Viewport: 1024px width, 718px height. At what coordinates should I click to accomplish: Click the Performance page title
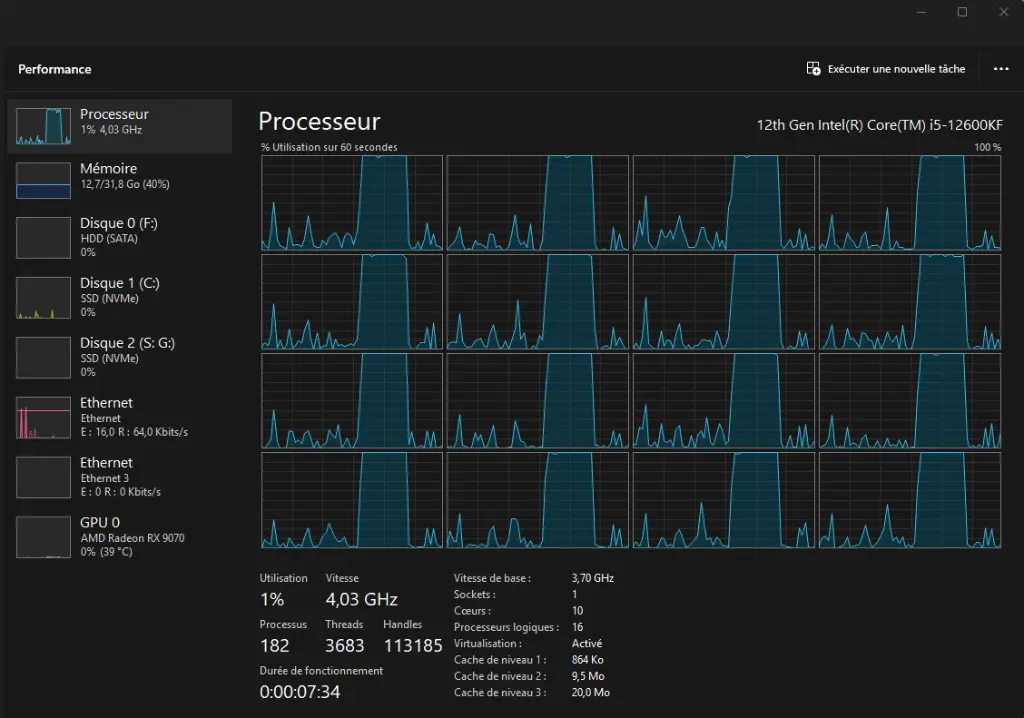(55, 69)
